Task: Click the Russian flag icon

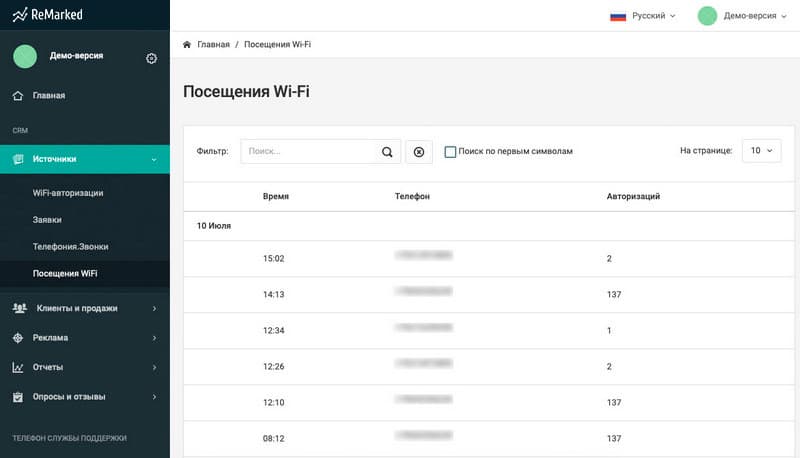Action: [x=618, y=16]
